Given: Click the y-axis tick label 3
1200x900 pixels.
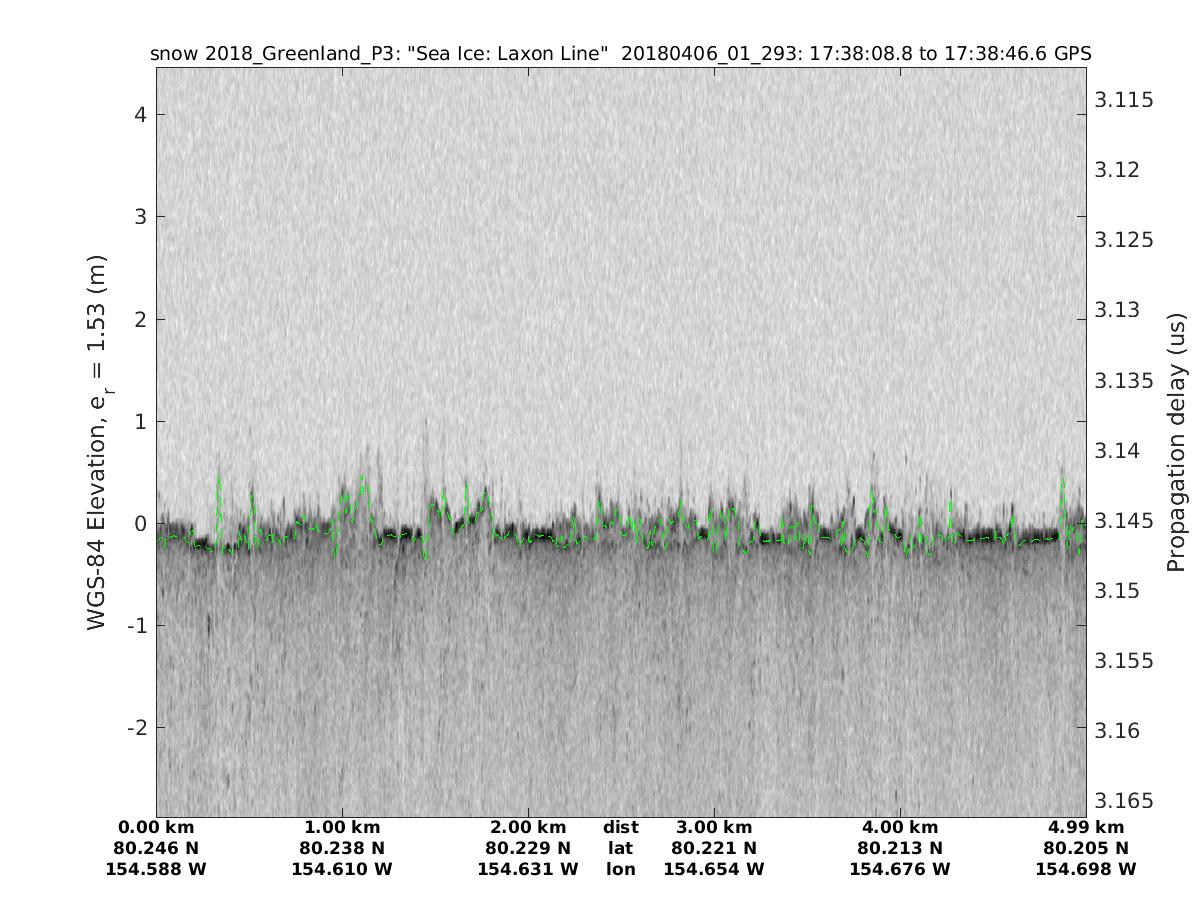Looking at the screenshot, I should click(141, 217).
